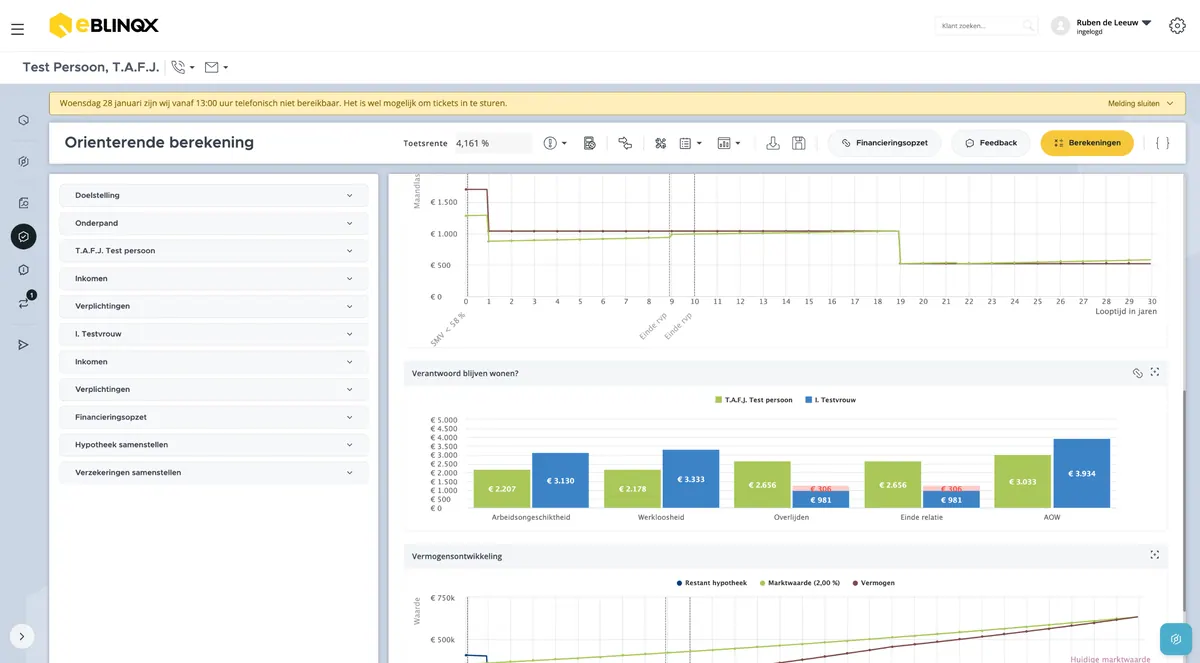Expand the Hypotheek samenstellen section
Viewport: 1200px width, 663px height.
[214, 445]
